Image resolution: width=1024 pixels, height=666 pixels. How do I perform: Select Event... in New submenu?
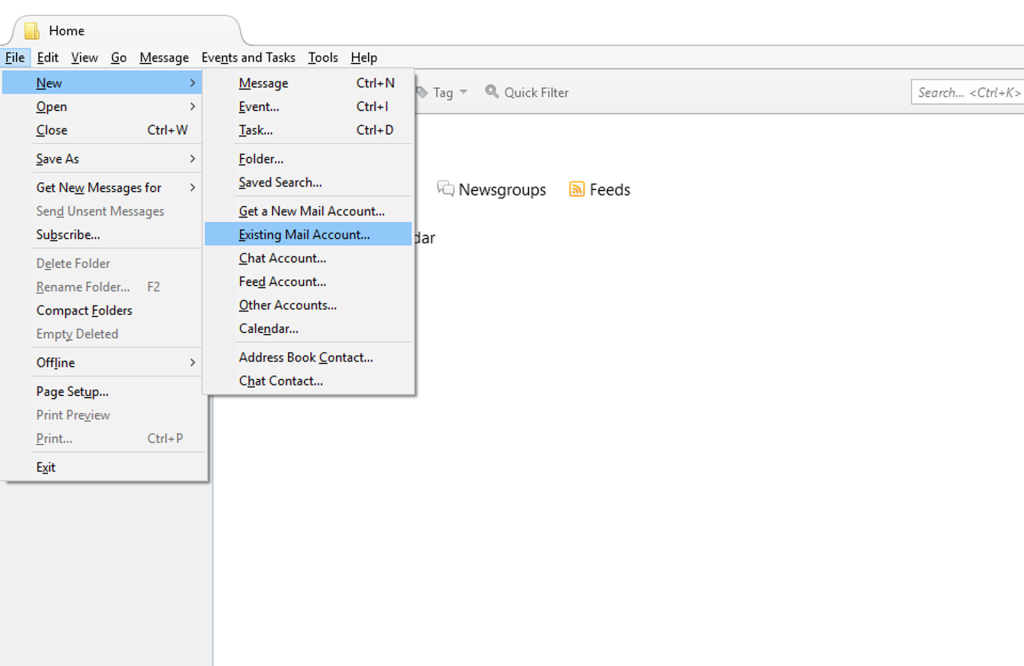[308, 106]
